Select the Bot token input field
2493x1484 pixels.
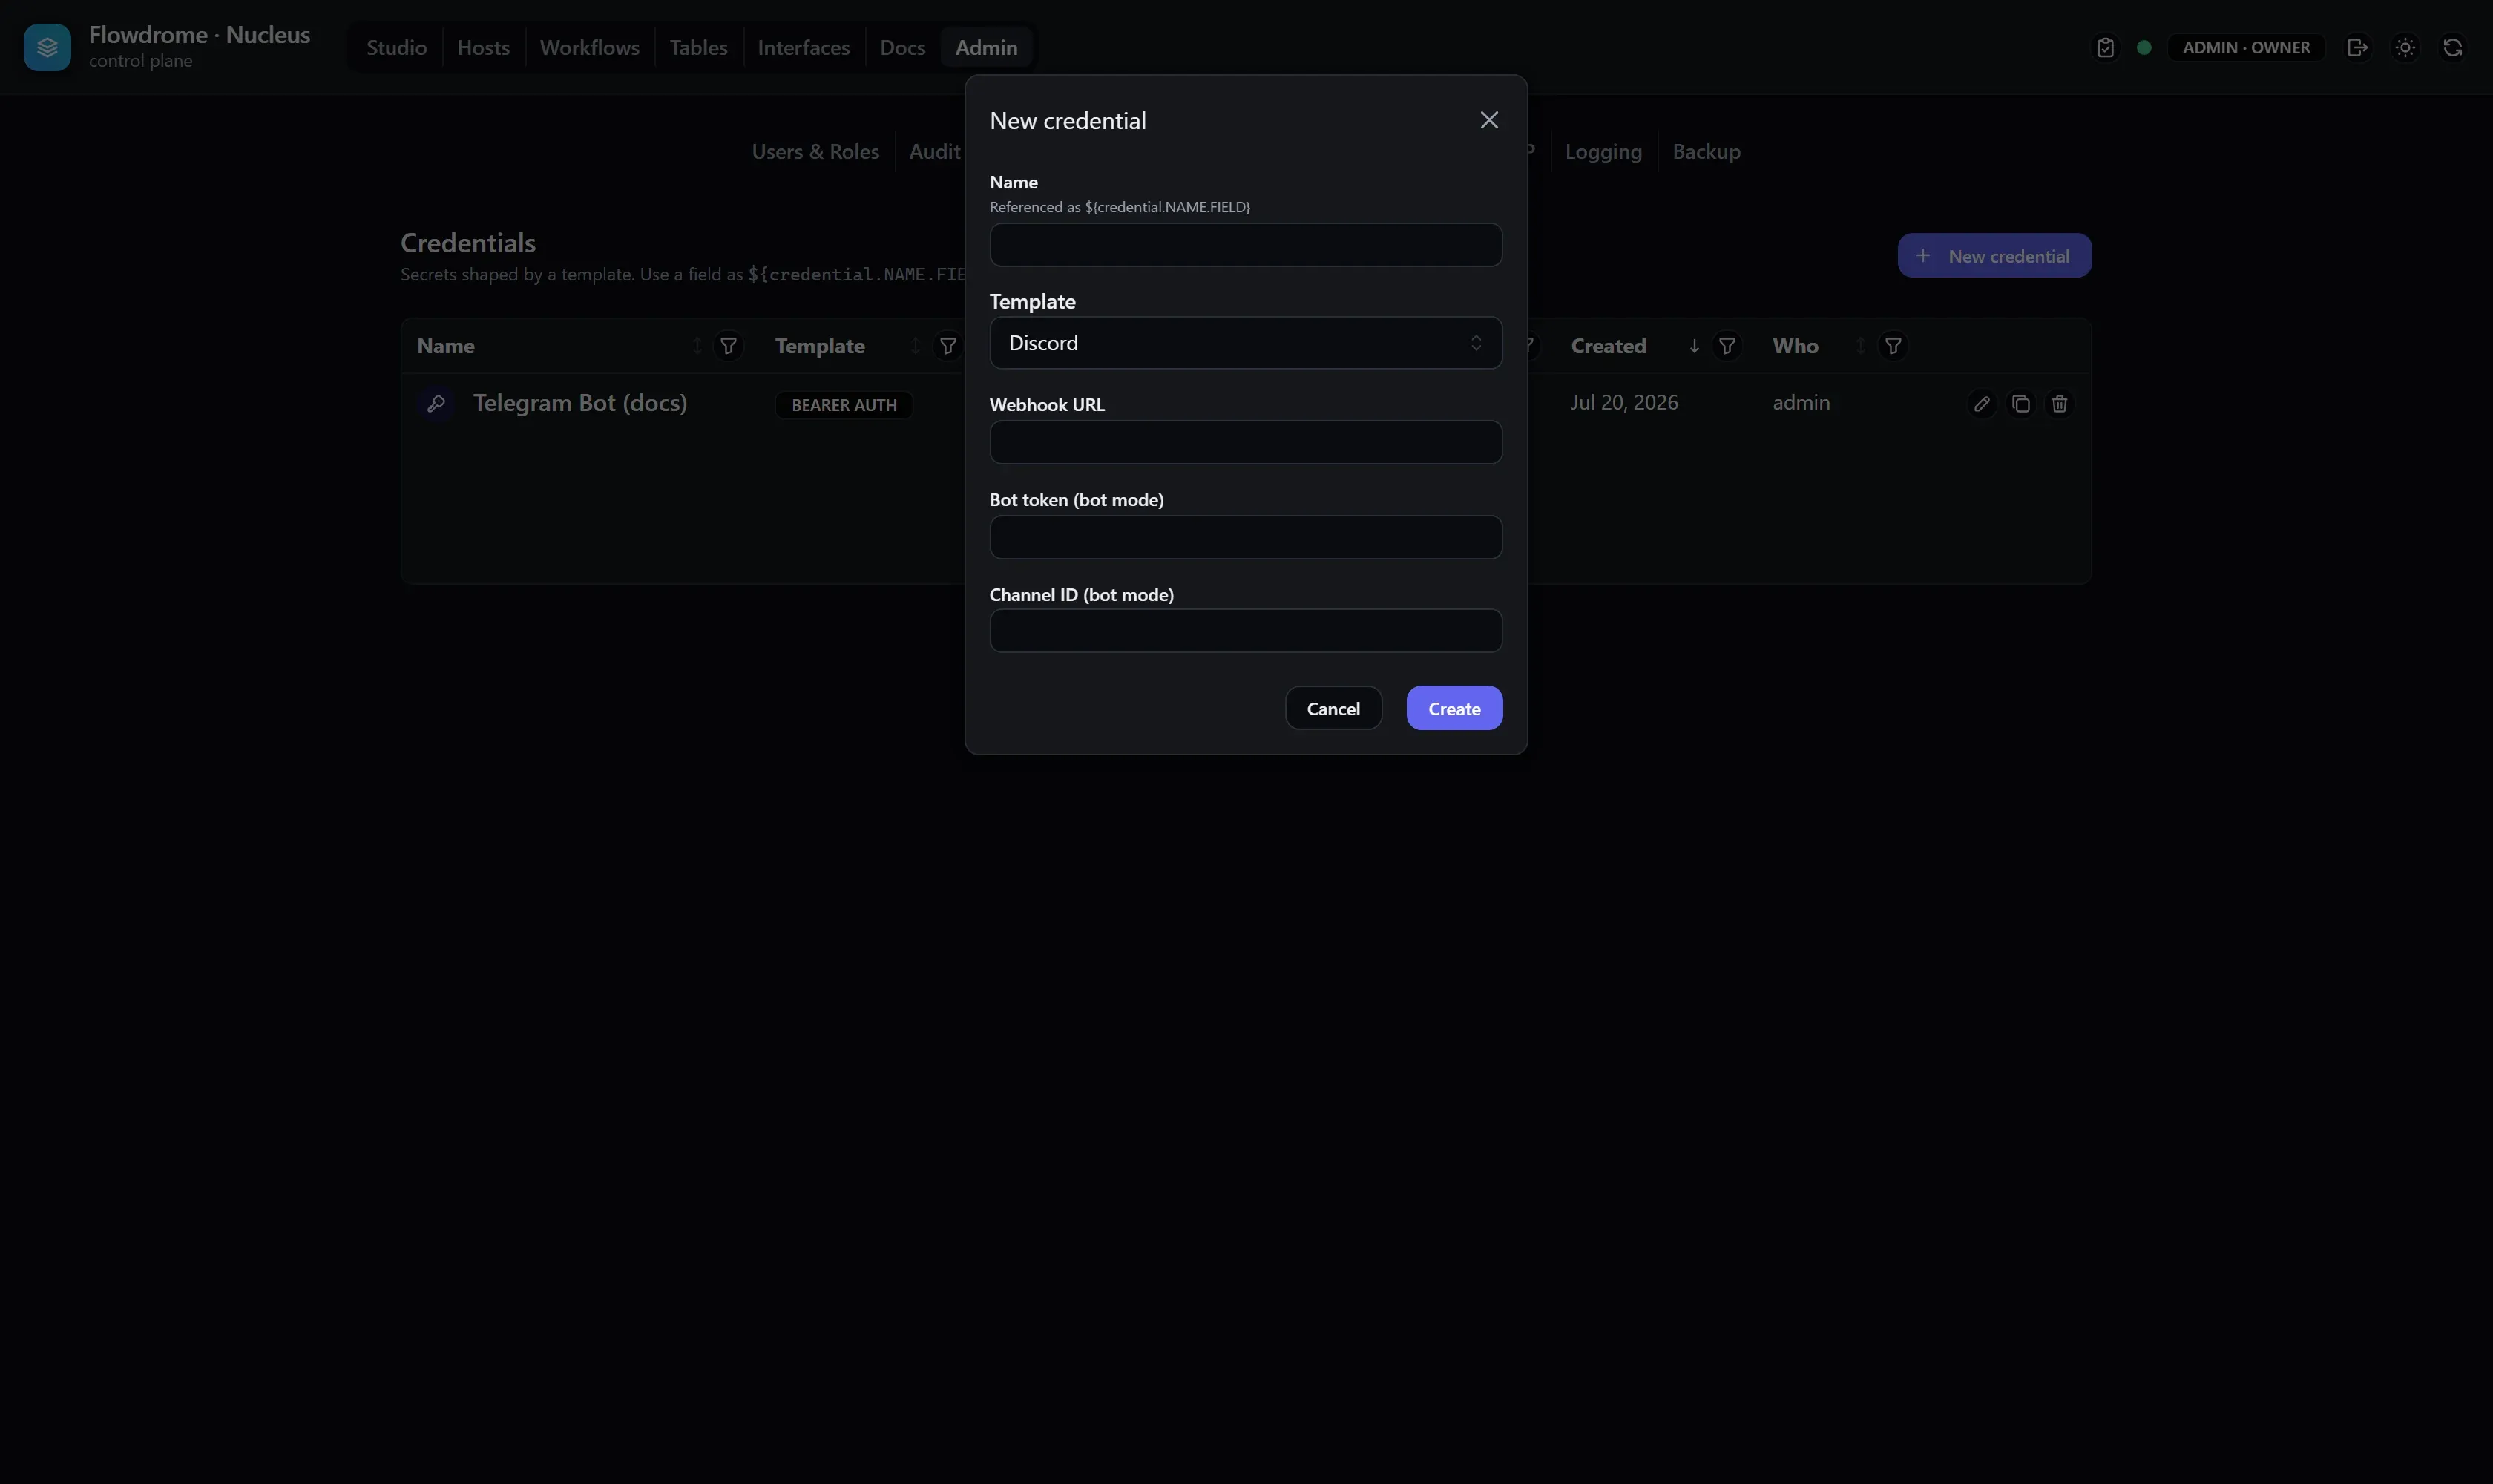[1245, 537]
